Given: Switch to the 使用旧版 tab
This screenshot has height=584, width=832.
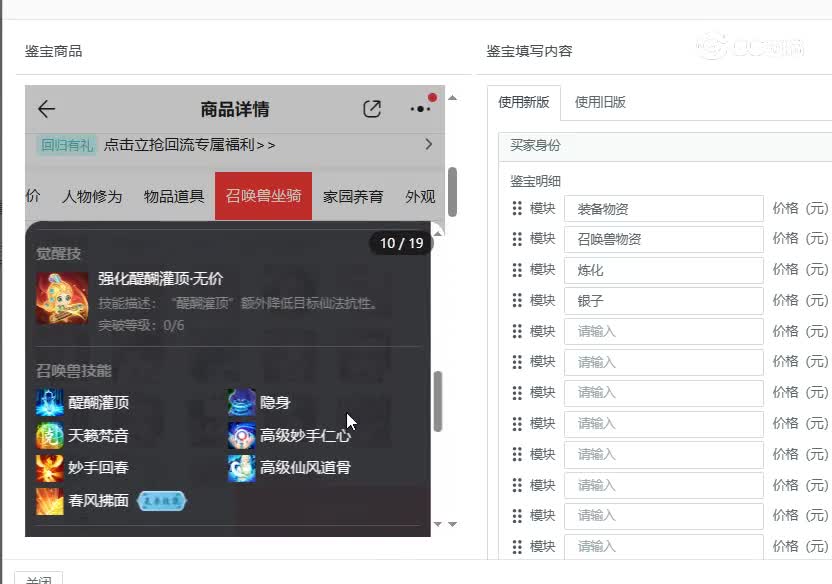Looking at the screenshot, I should click(x=598, y=101).
